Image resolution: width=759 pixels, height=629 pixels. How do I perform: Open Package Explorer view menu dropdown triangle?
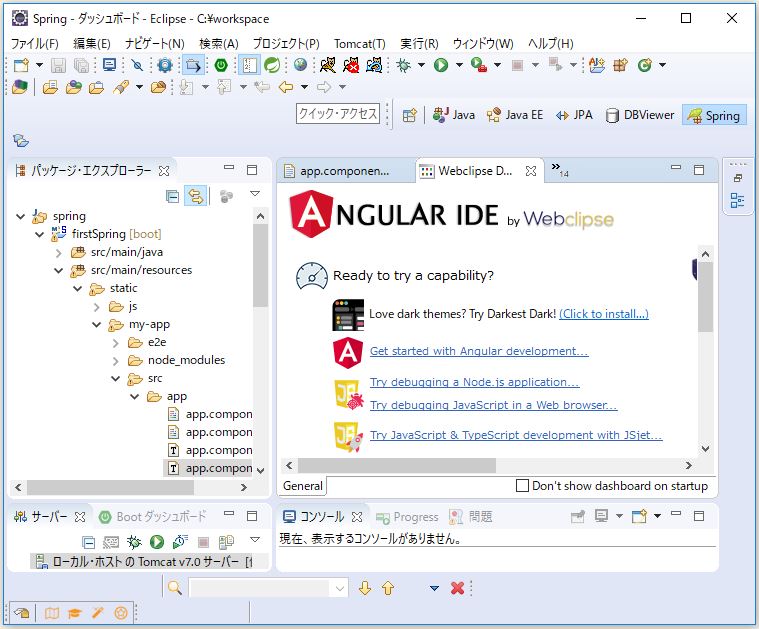click(x=255, y=194)
